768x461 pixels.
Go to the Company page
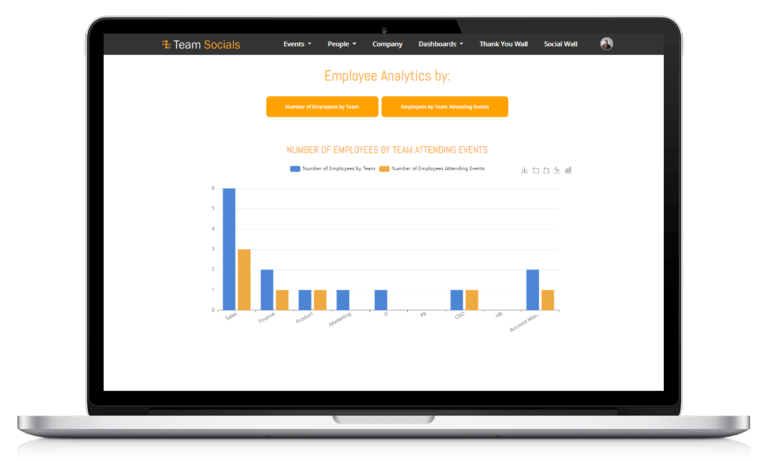point(387,44)
